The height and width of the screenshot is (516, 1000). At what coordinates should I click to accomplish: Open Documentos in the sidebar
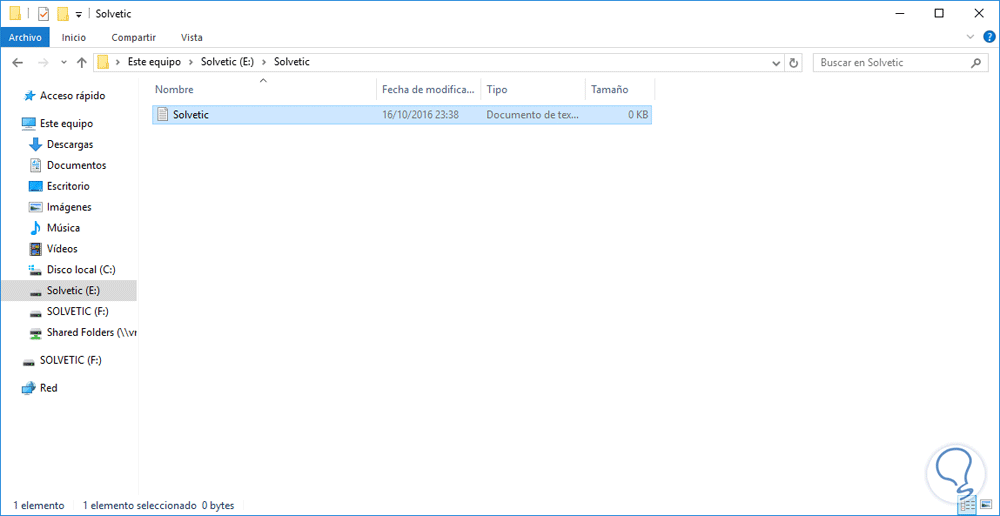77,165
